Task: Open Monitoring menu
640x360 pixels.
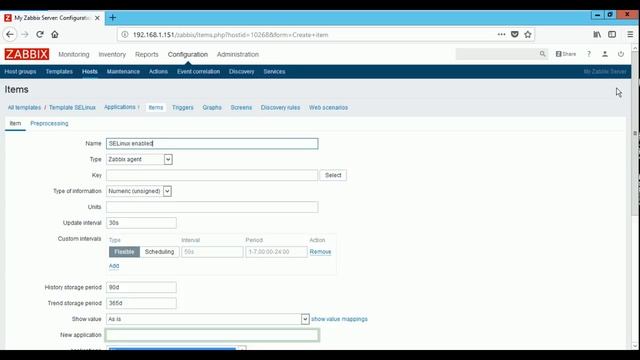Action: [x=73, y=54]
